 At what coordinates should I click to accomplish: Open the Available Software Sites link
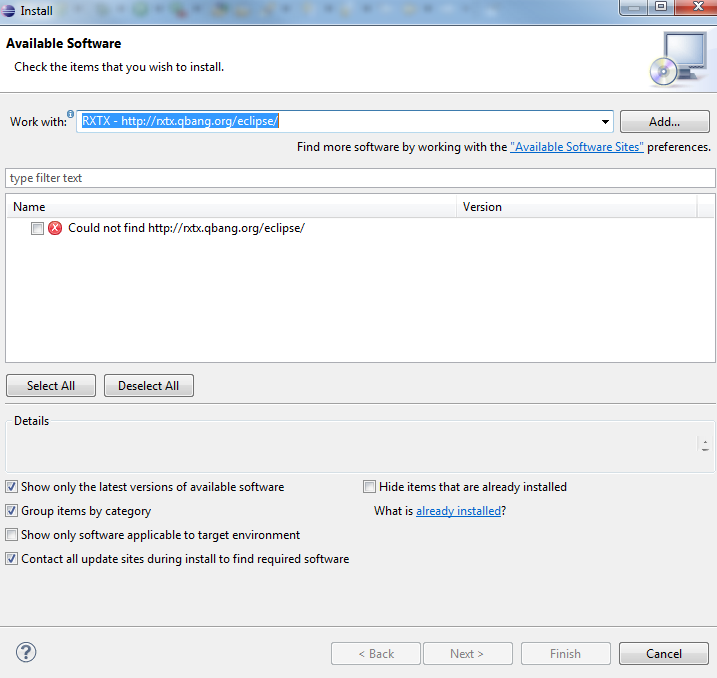(577, 147)
